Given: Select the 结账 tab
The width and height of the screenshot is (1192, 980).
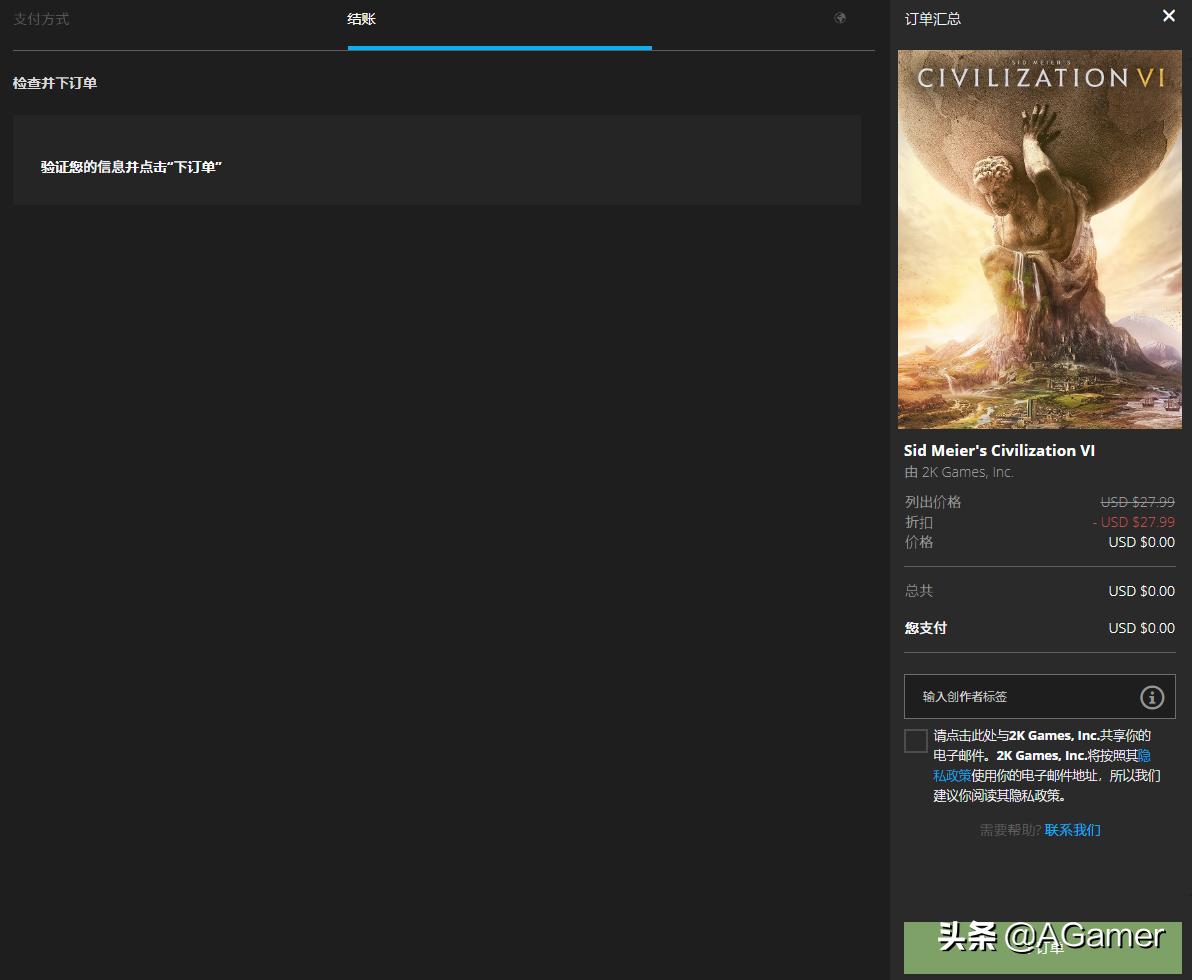Looking at the screenshot, I should click(x=361, y=19).
